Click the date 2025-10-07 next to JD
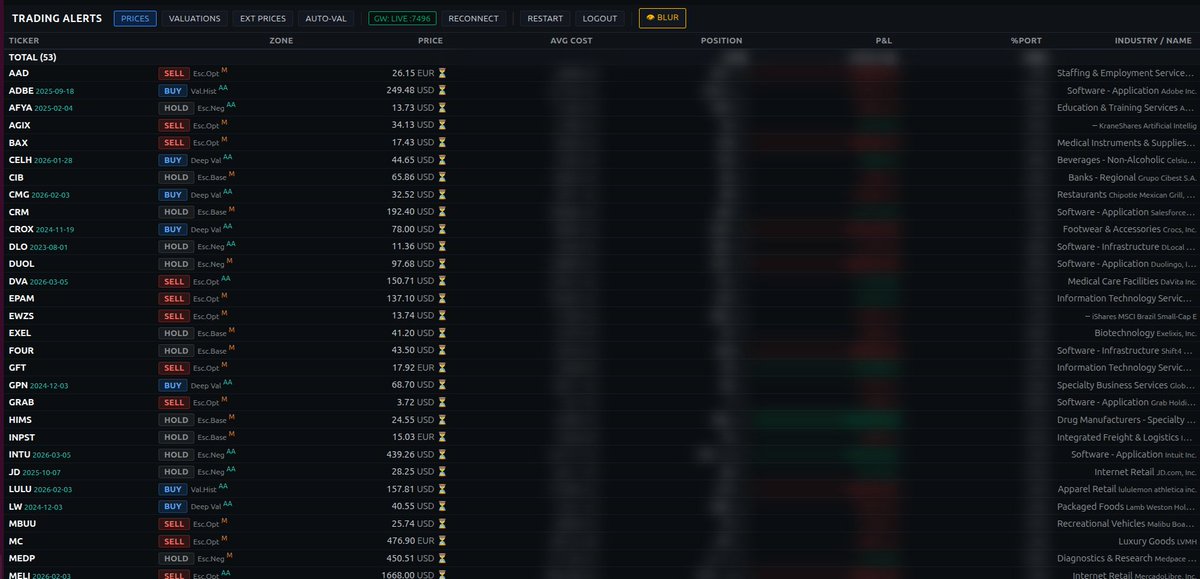This screenshot has height=579, width=1200. (x=42, y=472)
